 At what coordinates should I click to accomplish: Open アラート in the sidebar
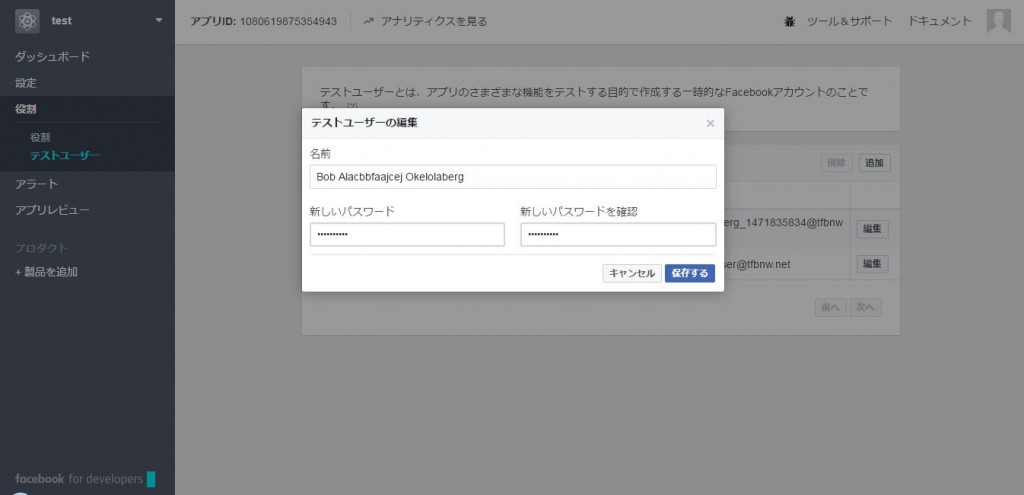coord(37,184)
